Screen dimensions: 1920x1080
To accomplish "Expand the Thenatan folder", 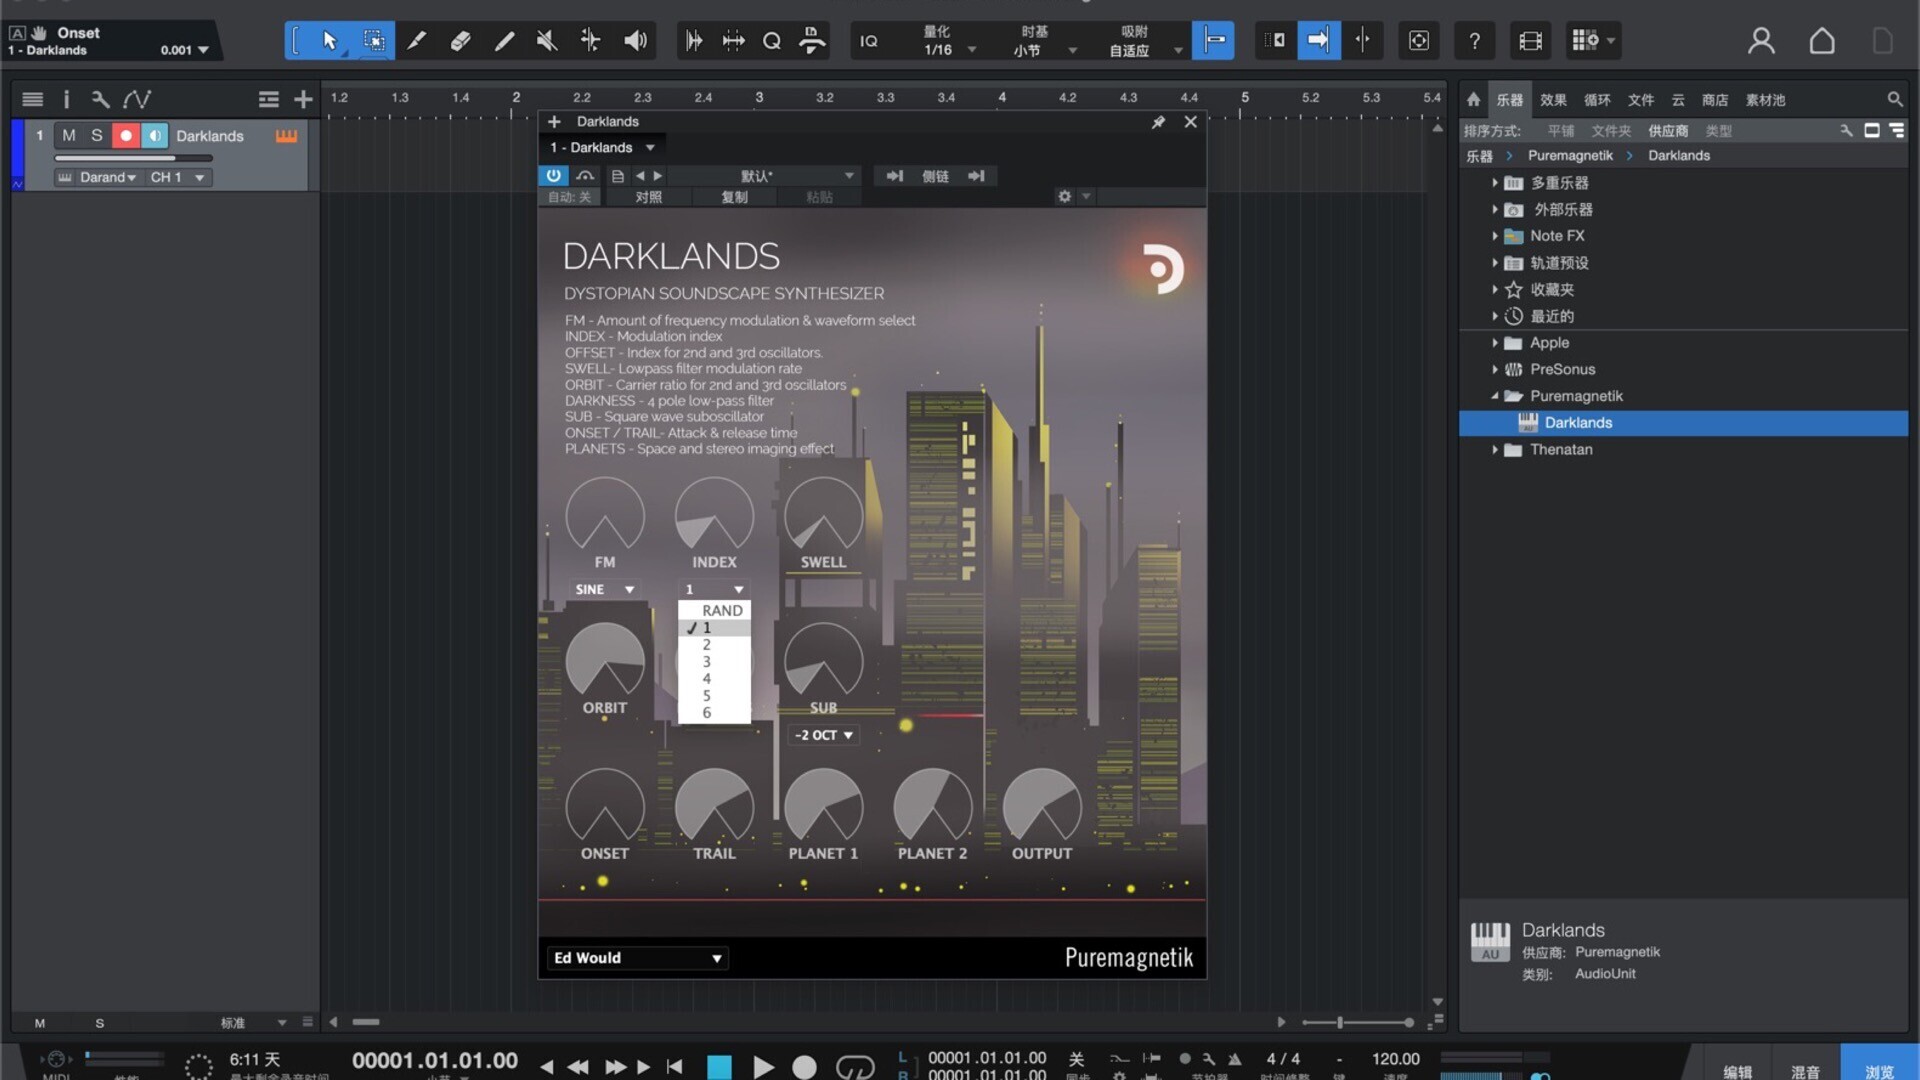I will (1495, 450).
